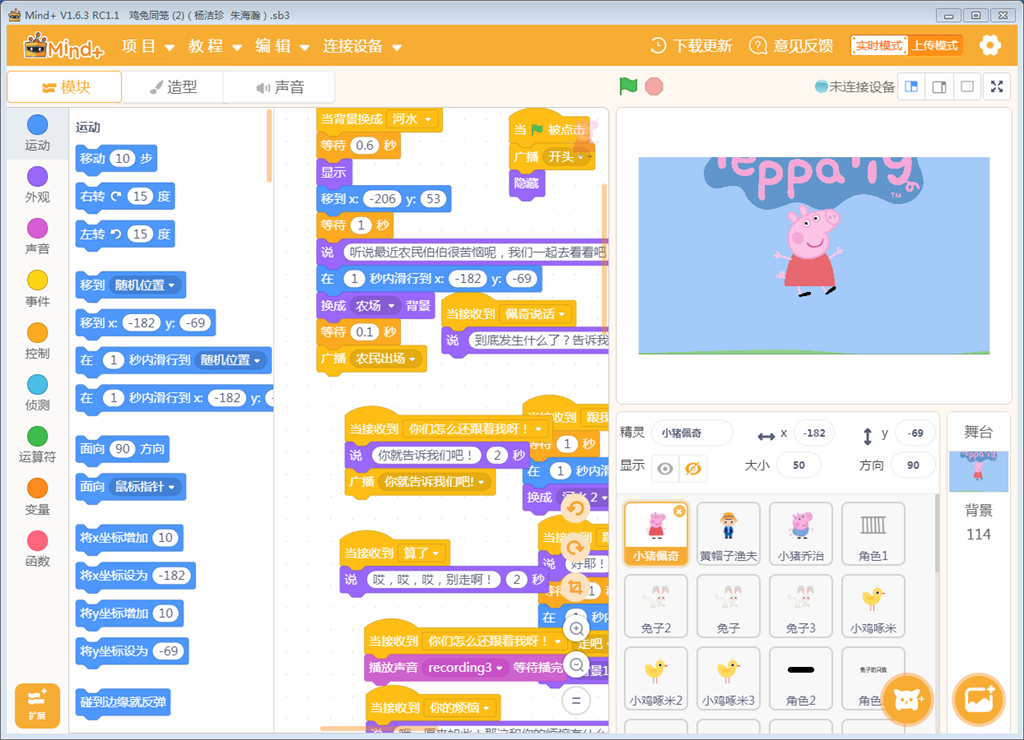Expand the 农场 backdrop dropdown

click(x=376, y=306)
